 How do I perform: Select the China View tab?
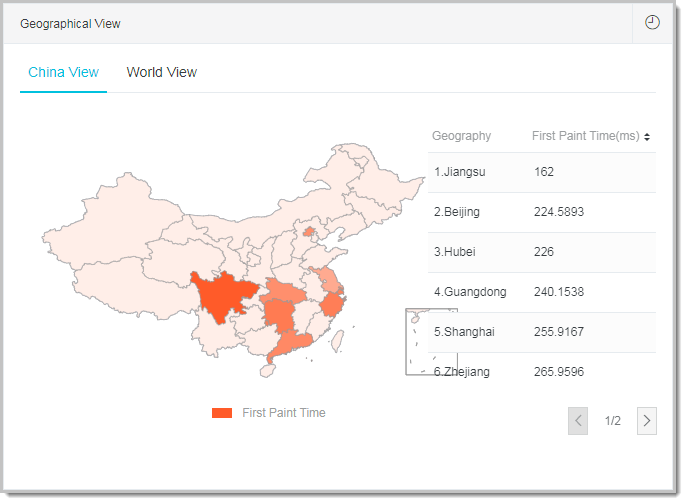coord(63,72)
